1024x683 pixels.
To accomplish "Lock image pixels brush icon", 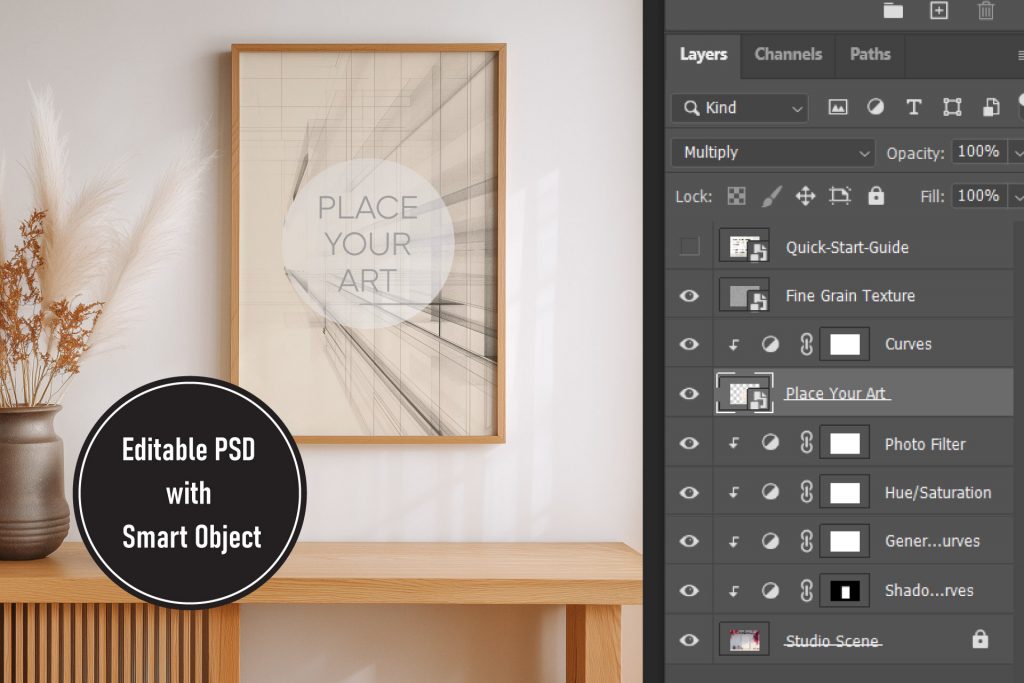I will point(771,196).
